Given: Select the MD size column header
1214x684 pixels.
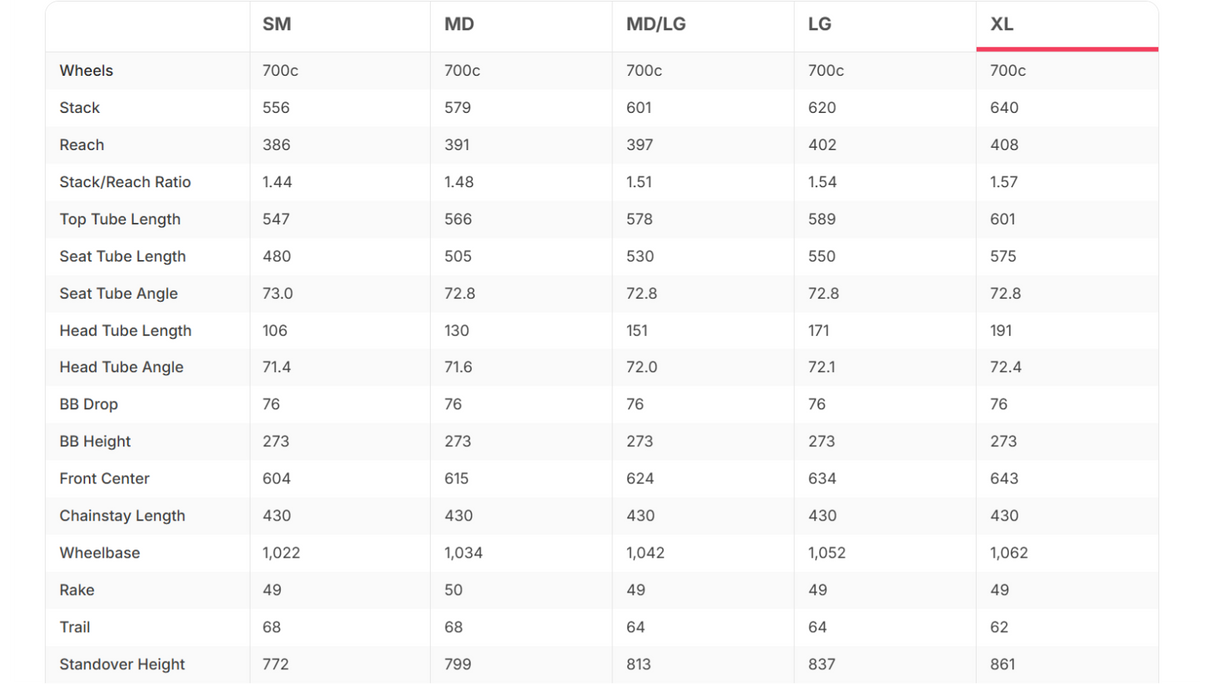Looking at the screenshot, I should 459,24.
